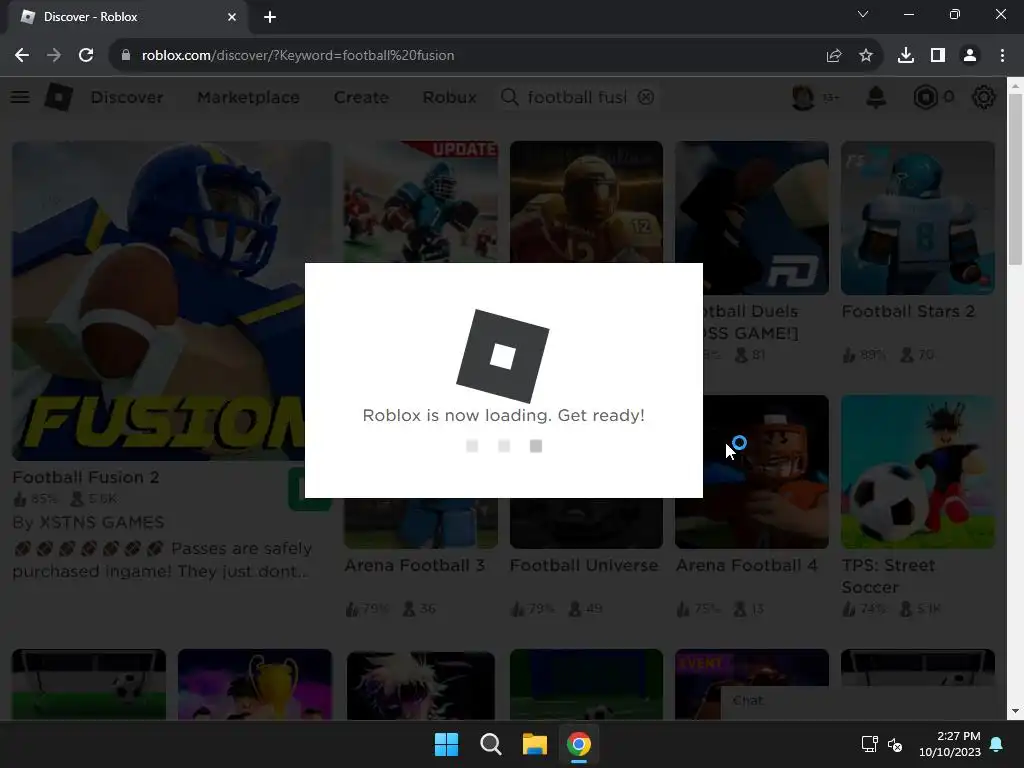Open the Robux nav item

click(449, 97)
